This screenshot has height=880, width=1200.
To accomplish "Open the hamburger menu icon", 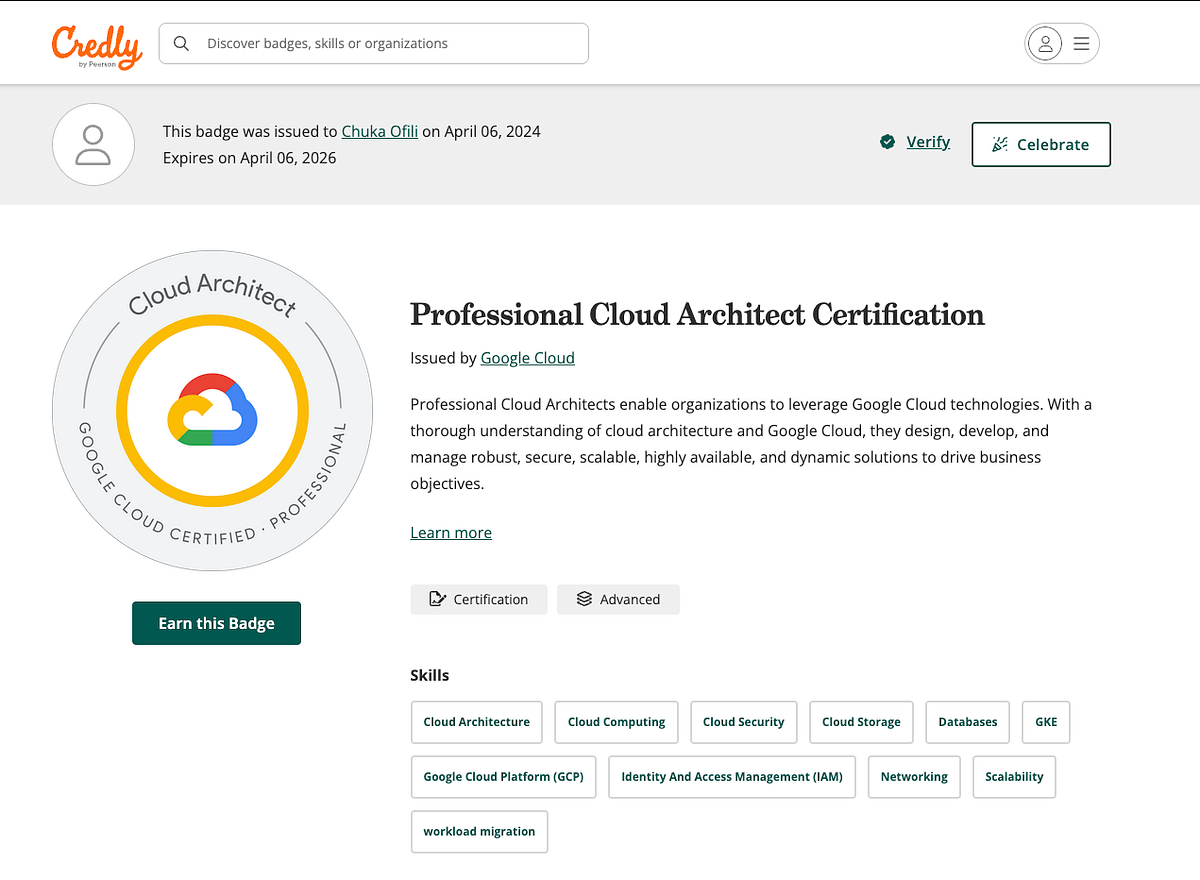I will coord(1081,44).
